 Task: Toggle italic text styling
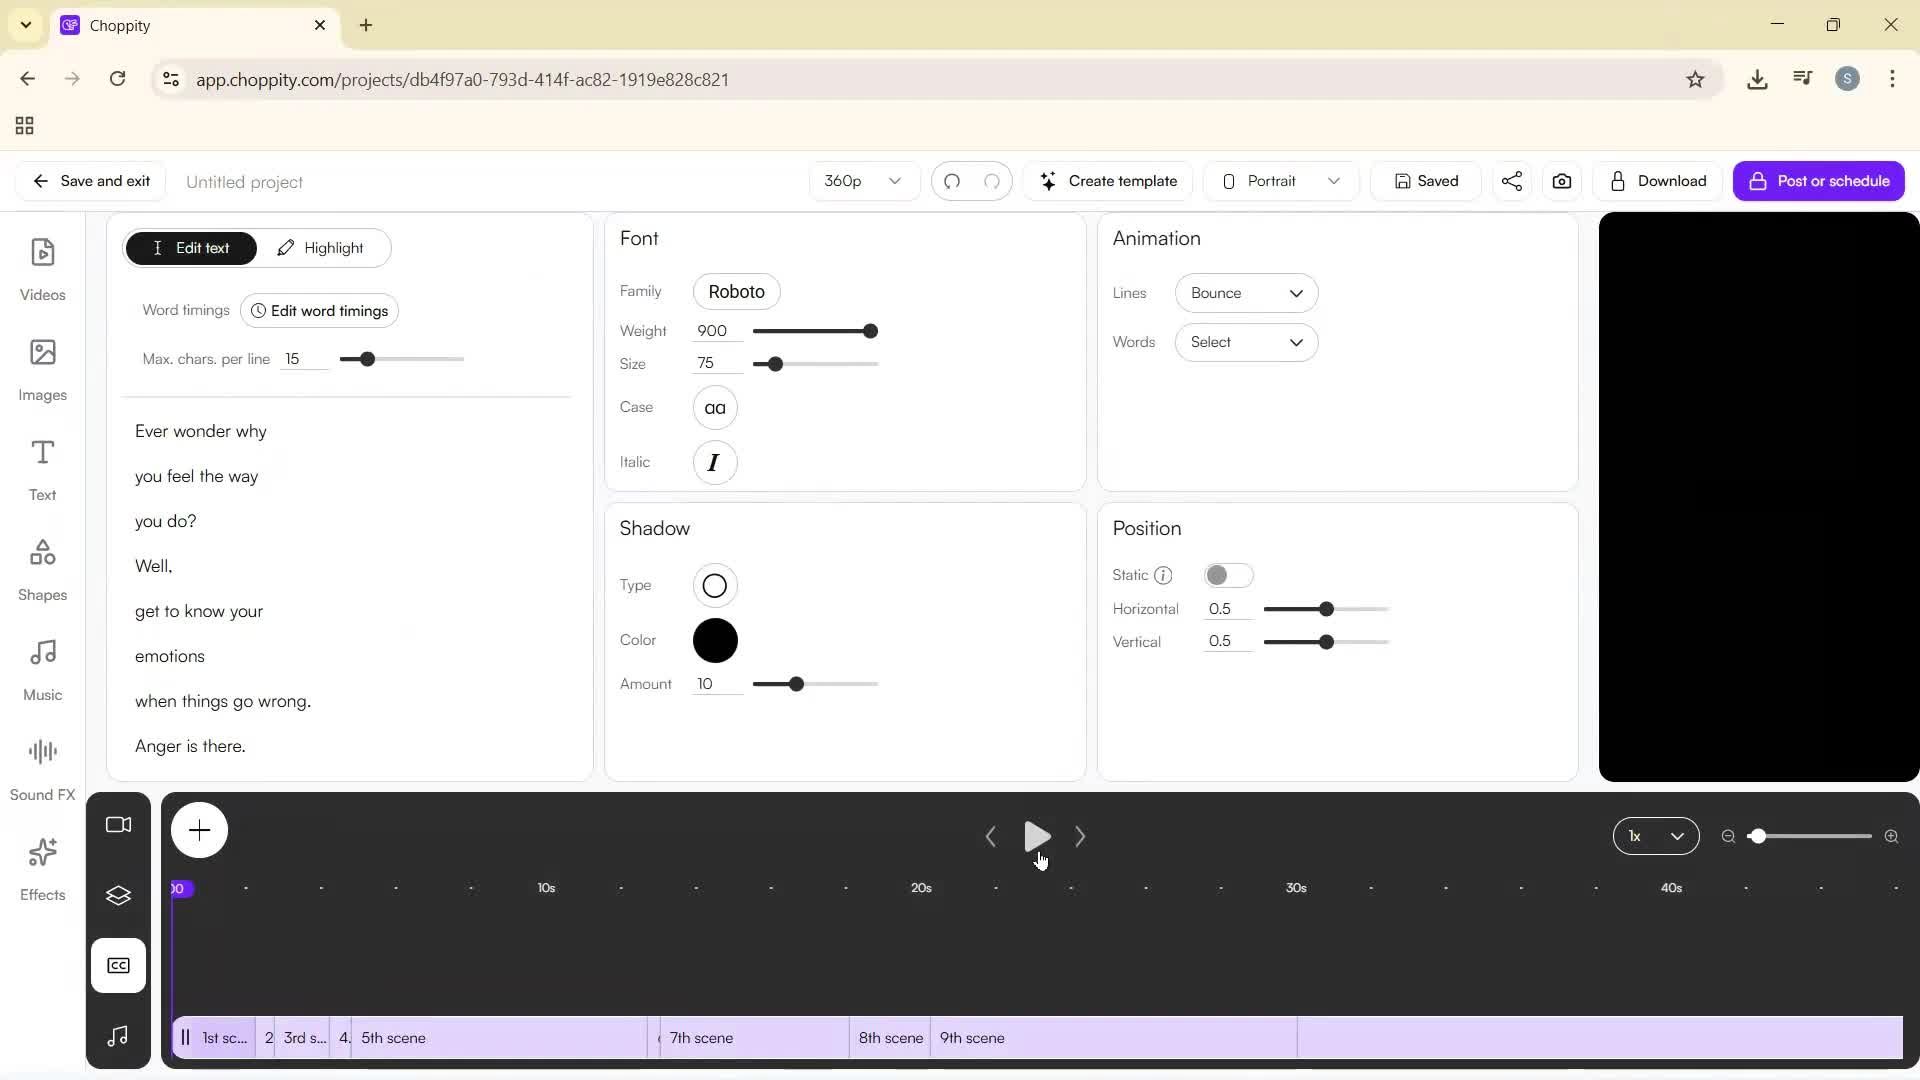[714, 462]
